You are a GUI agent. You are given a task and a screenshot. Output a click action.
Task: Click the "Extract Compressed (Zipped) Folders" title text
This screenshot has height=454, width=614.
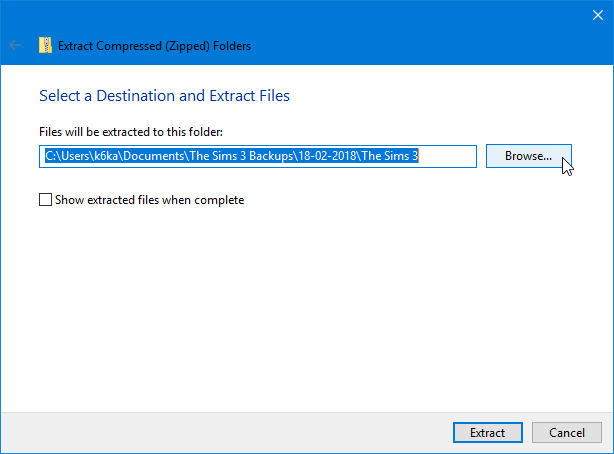coord(155,45)
